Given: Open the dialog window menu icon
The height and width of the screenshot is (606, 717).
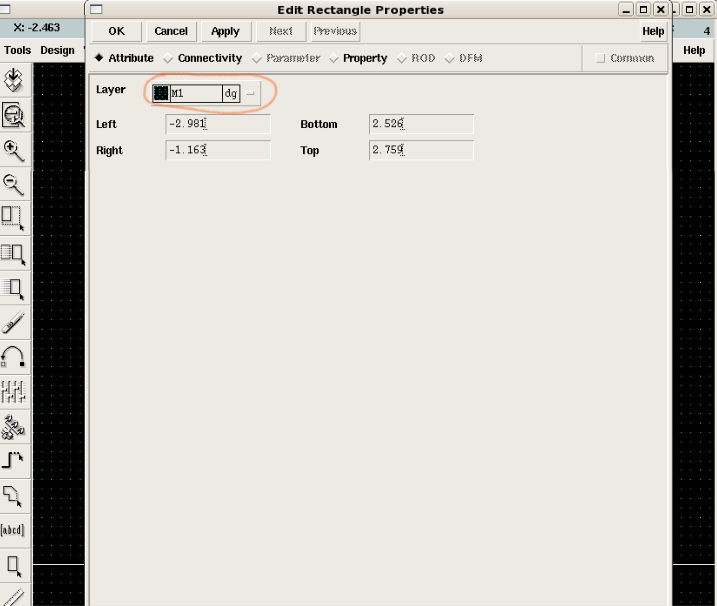Looking at the screenshot, I should (96, 9).
